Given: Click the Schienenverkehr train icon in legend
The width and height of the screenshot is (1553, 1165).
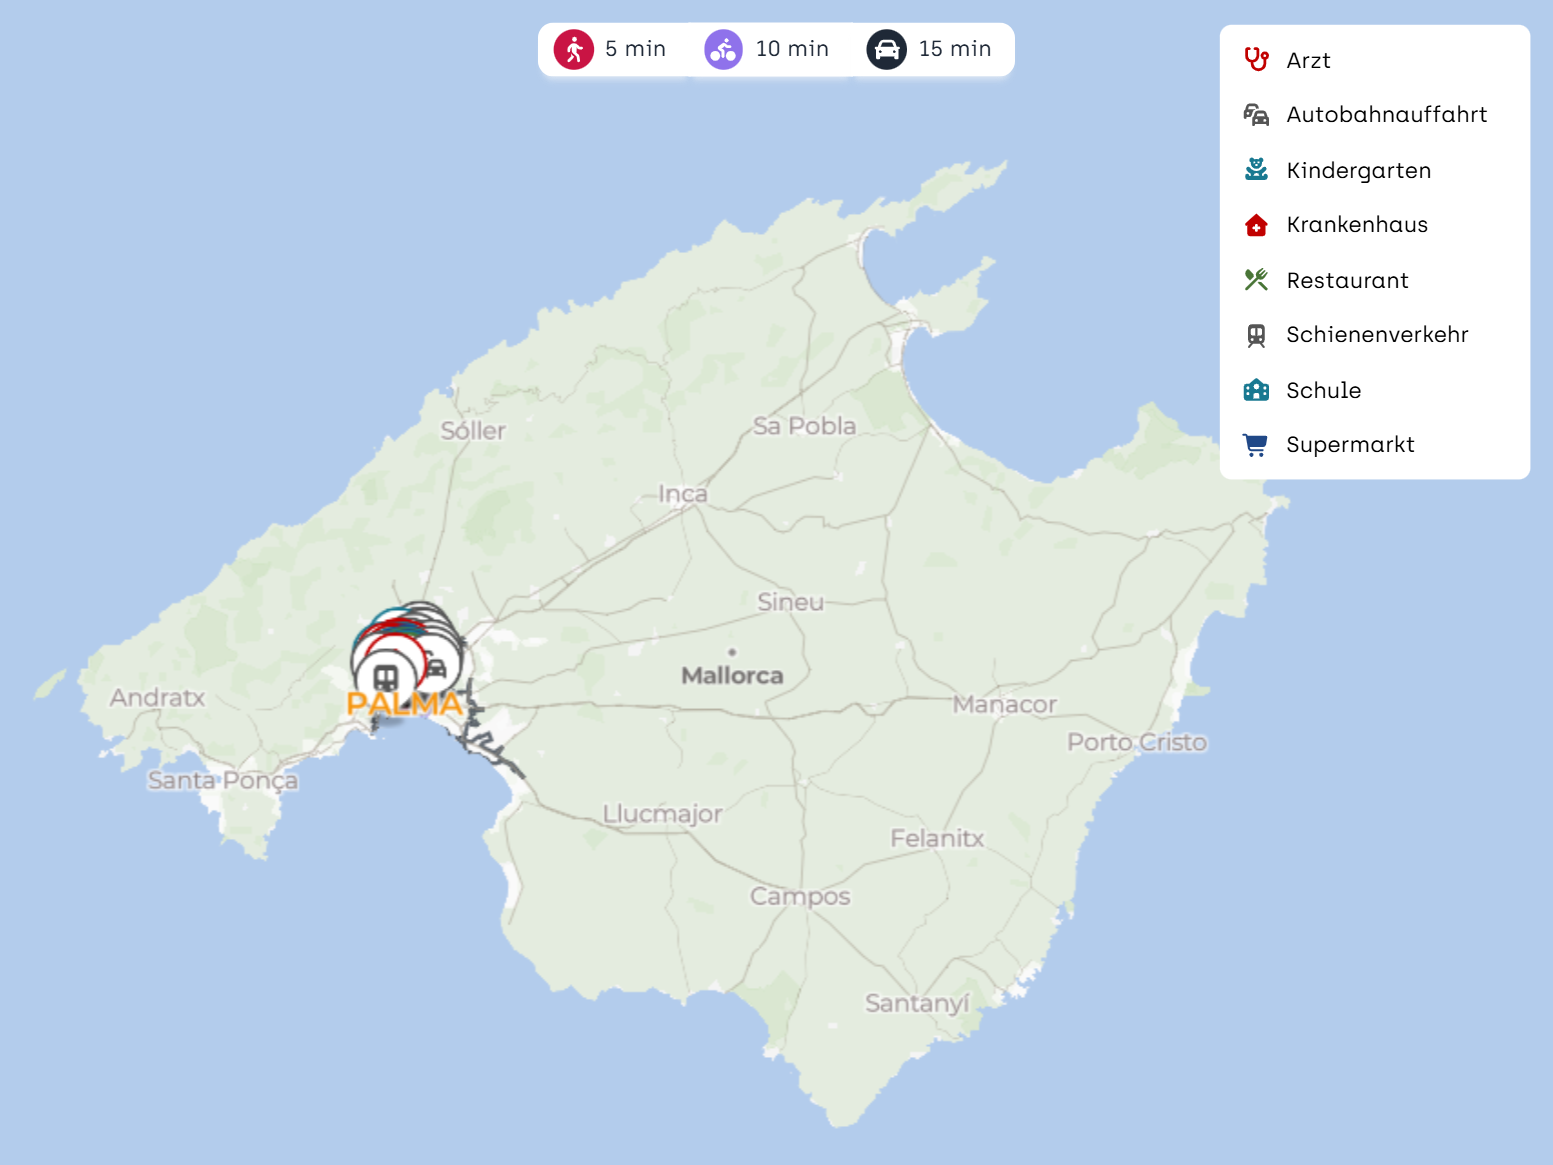Looking at the screenshot, I should click(x=1256, y=335).
